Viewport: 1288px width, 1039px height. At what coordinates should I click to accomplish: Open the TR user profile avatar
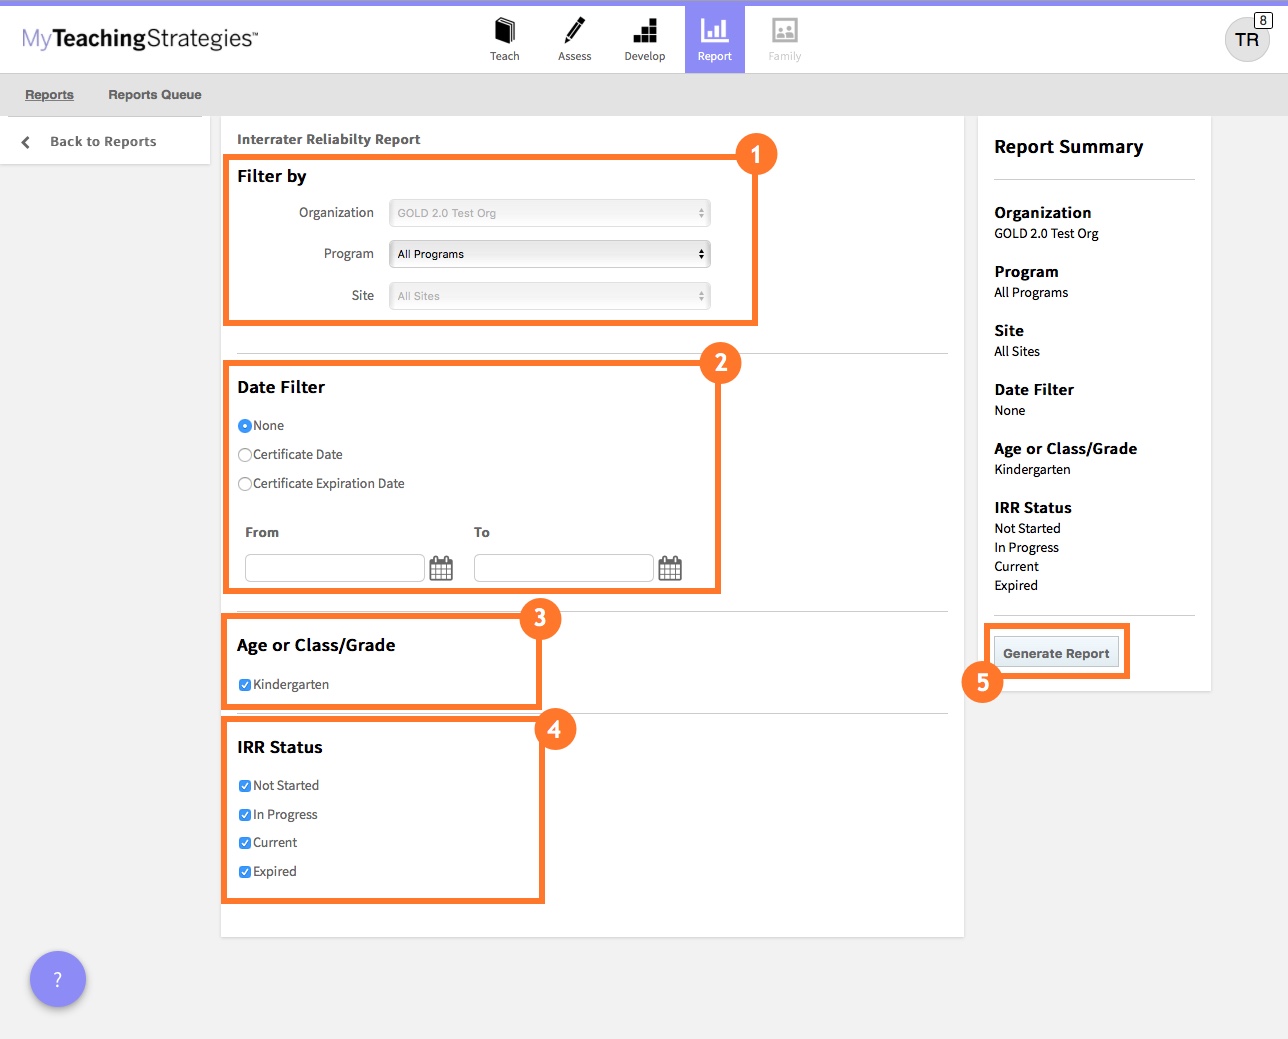(x=1246, y=40)
